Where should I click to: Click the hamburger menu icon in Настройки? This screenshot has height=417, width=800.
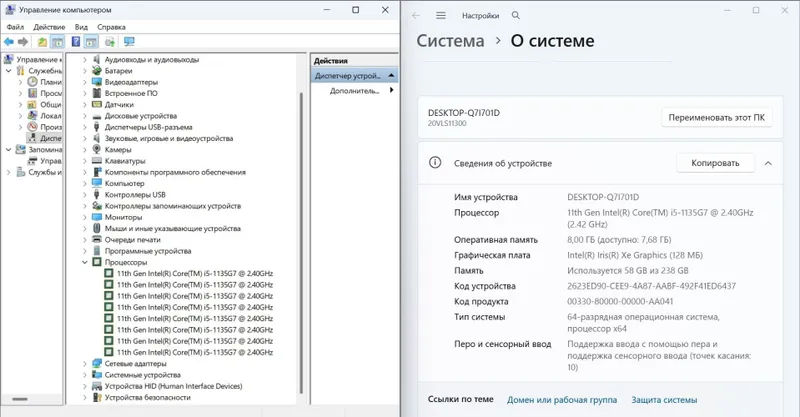click(441, 16)
